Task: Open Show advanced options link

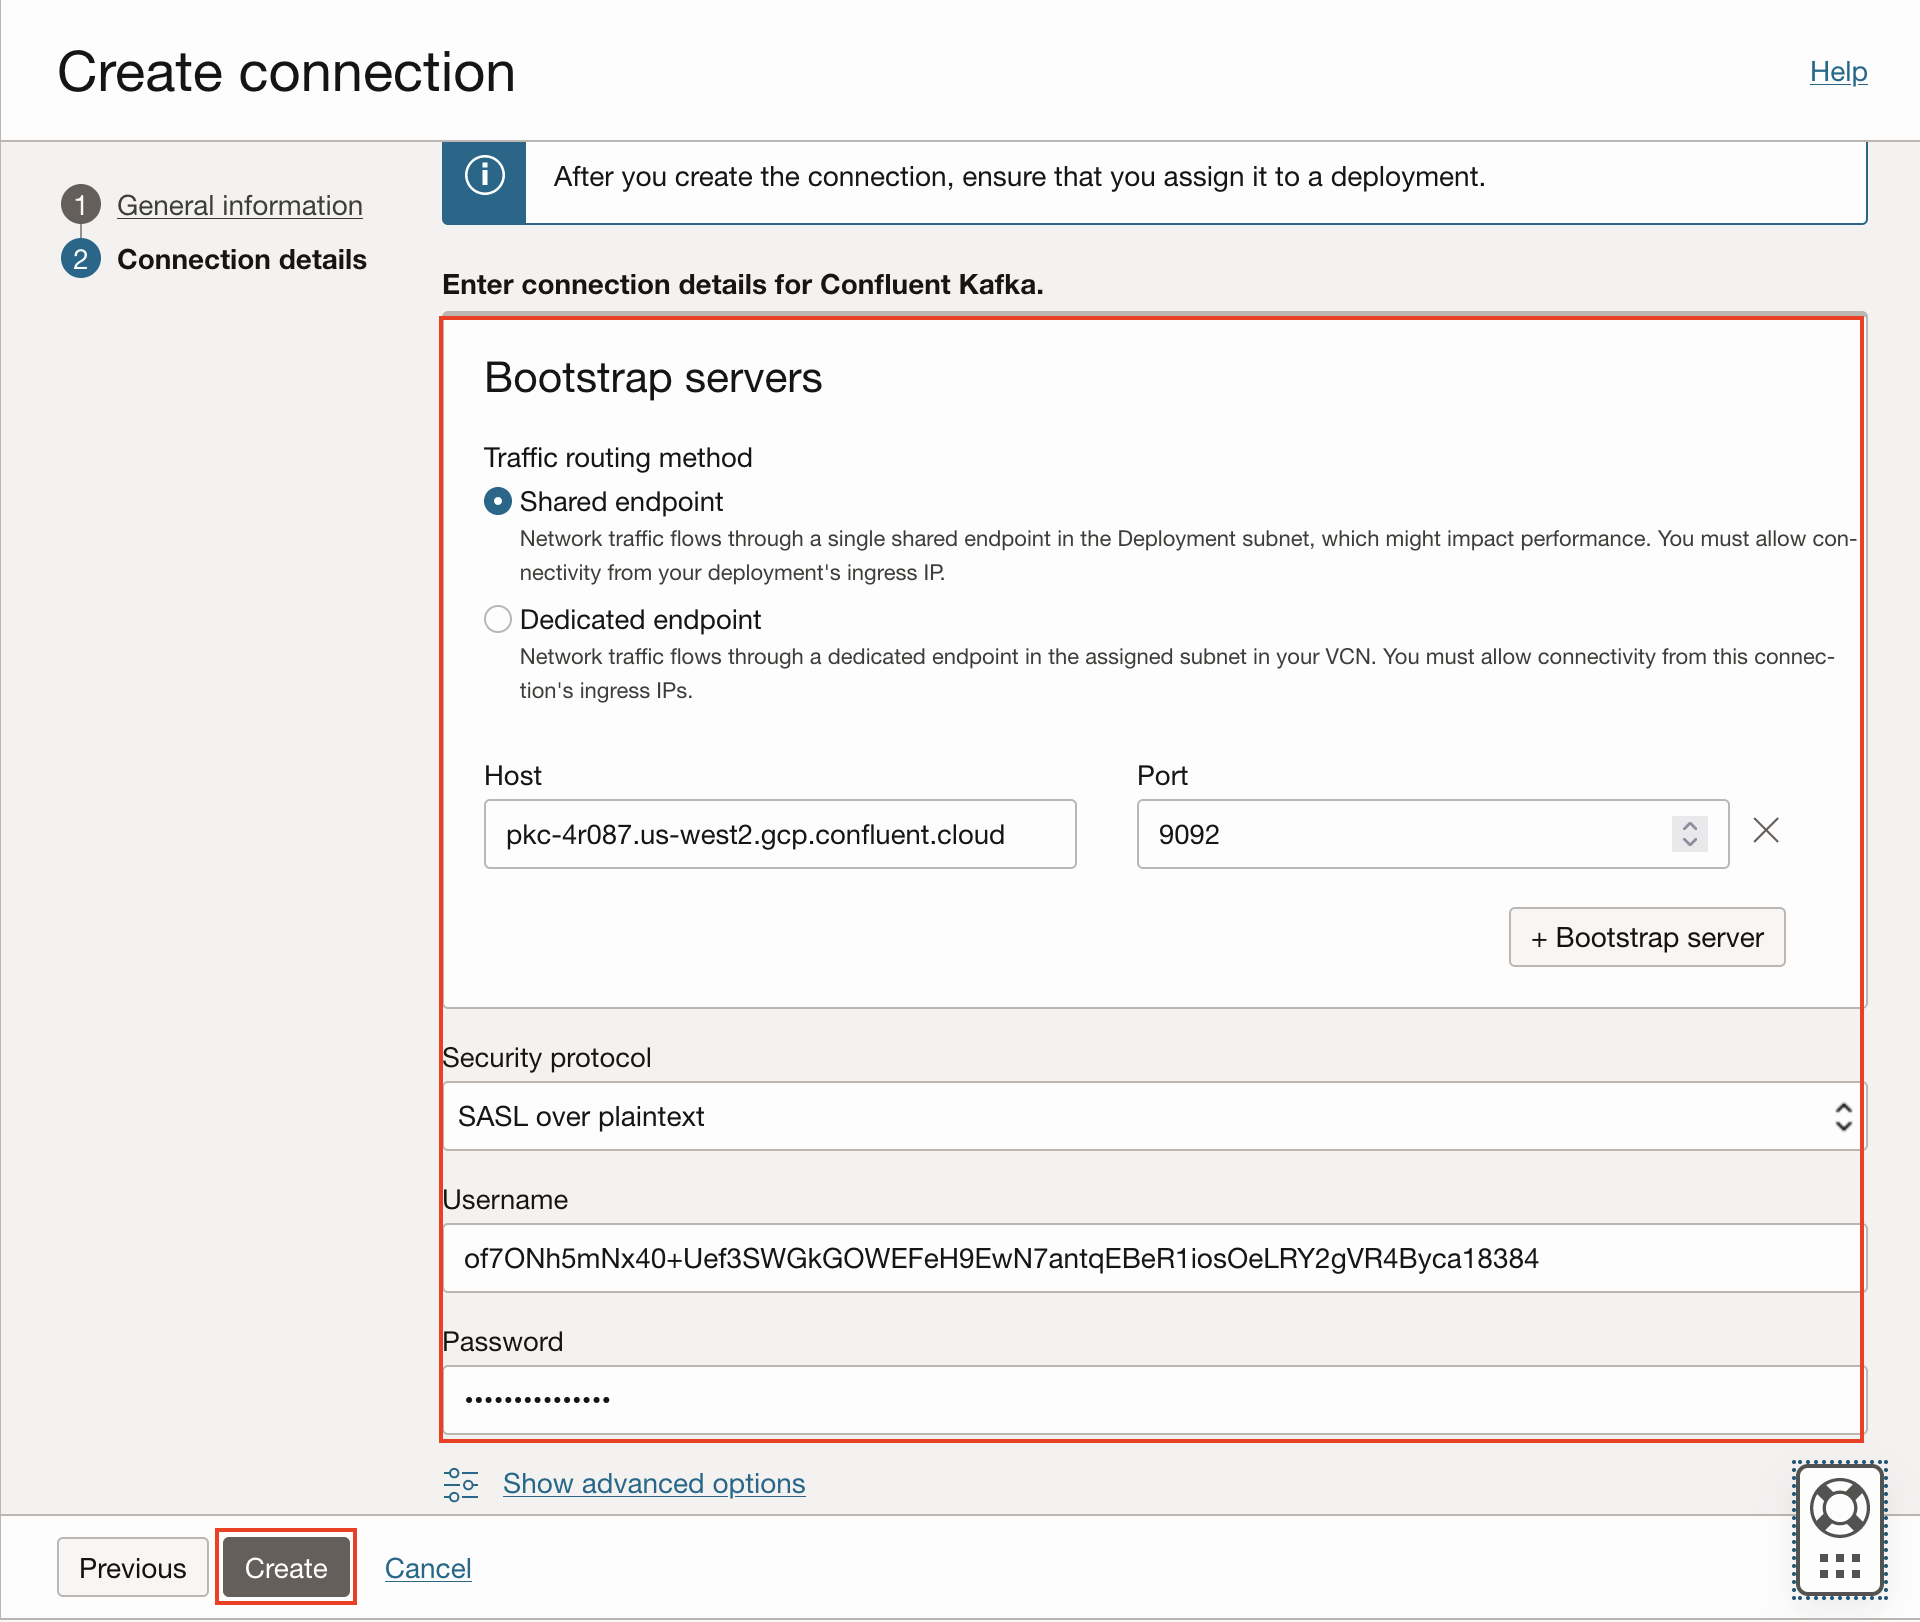Action: coord(654,1483)
